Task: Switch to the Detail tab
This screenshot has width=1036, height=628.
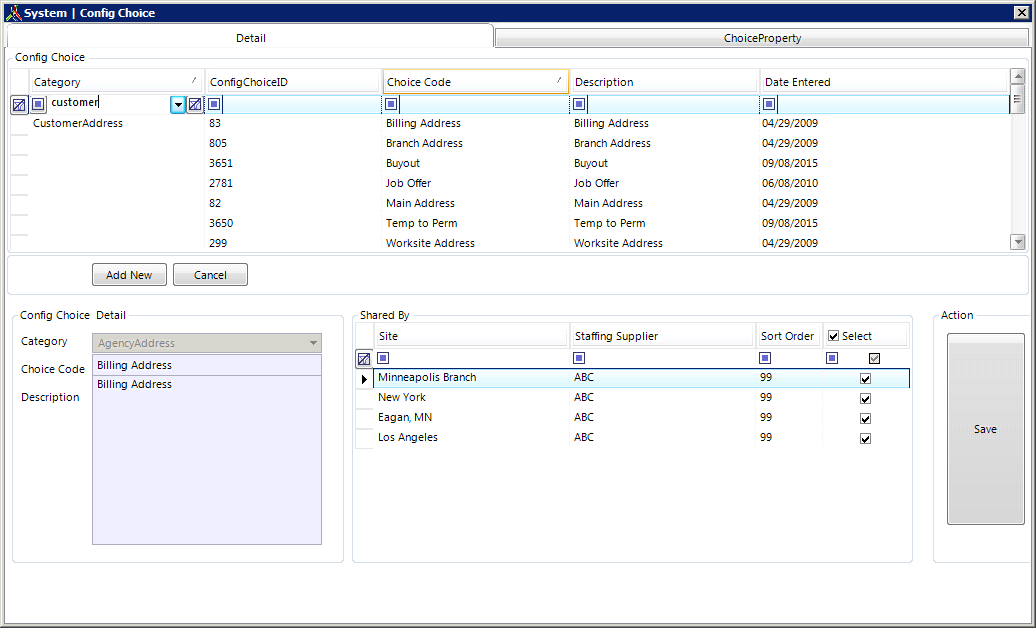Action: coord(250,38)
